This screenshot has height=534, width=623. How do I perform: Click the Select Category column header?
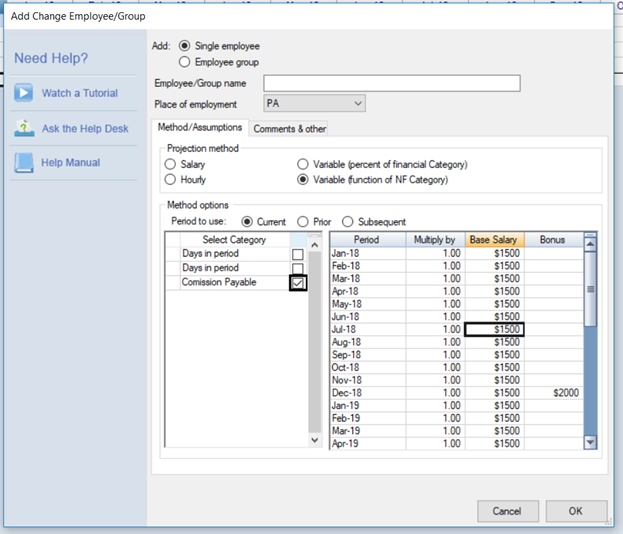(234, 240)
